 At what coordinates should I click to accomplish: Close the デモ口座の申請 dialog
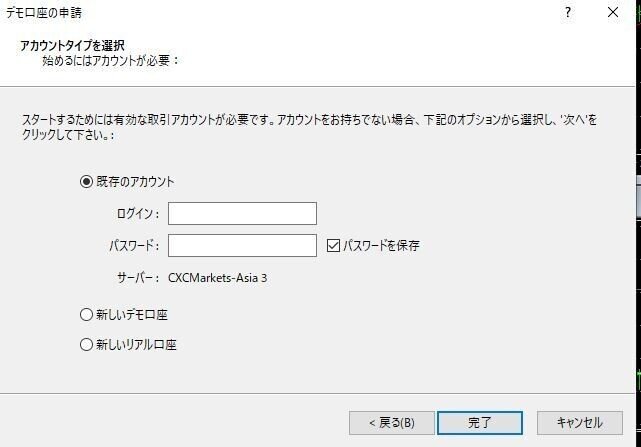pos(613,13)
